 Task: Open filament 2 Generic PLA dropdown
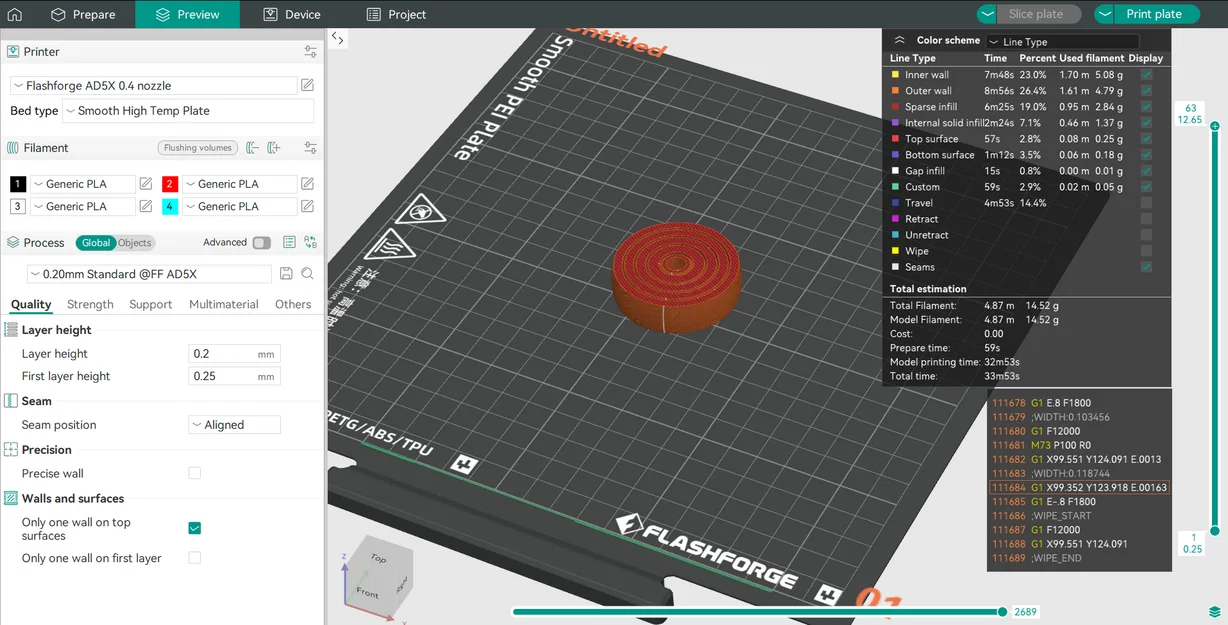[239, 184]
